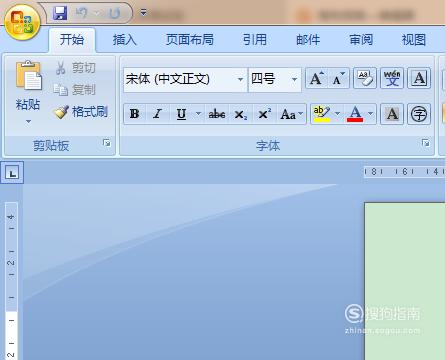Grow font size with large A
This screenshot has height=360, width=445.
click(316, 78)
